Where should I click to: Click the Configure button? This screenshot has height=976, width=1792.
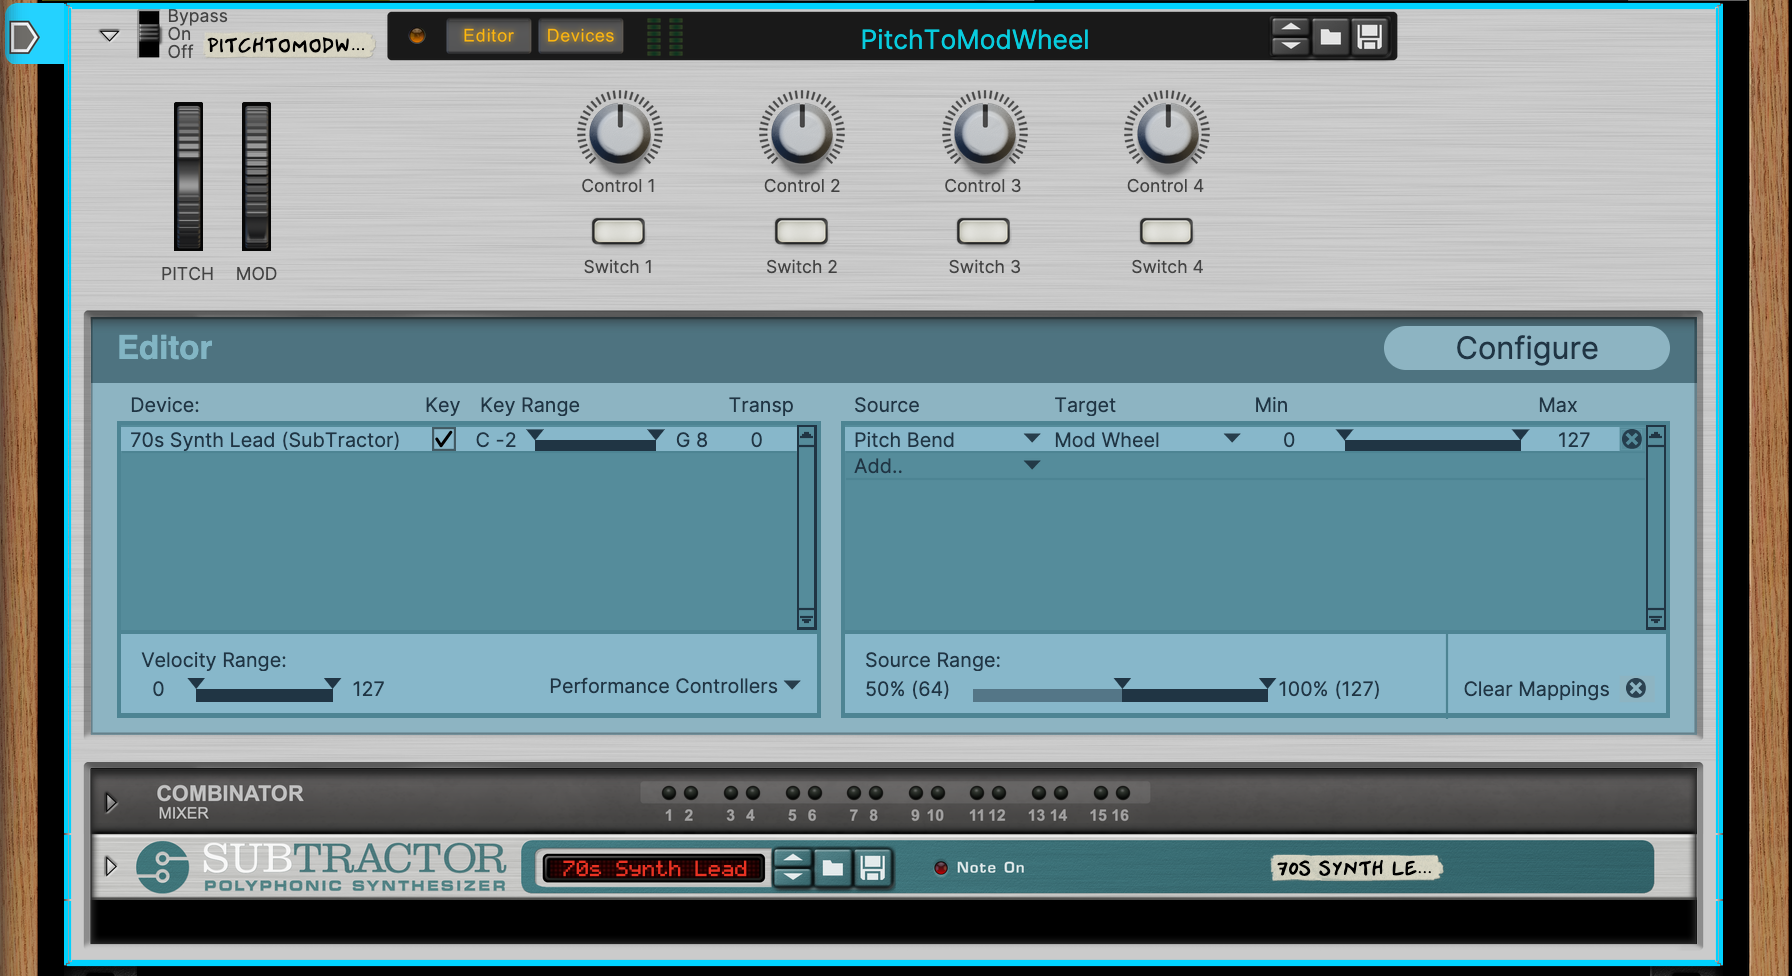pyautogui.click(x=1526, y=348)
